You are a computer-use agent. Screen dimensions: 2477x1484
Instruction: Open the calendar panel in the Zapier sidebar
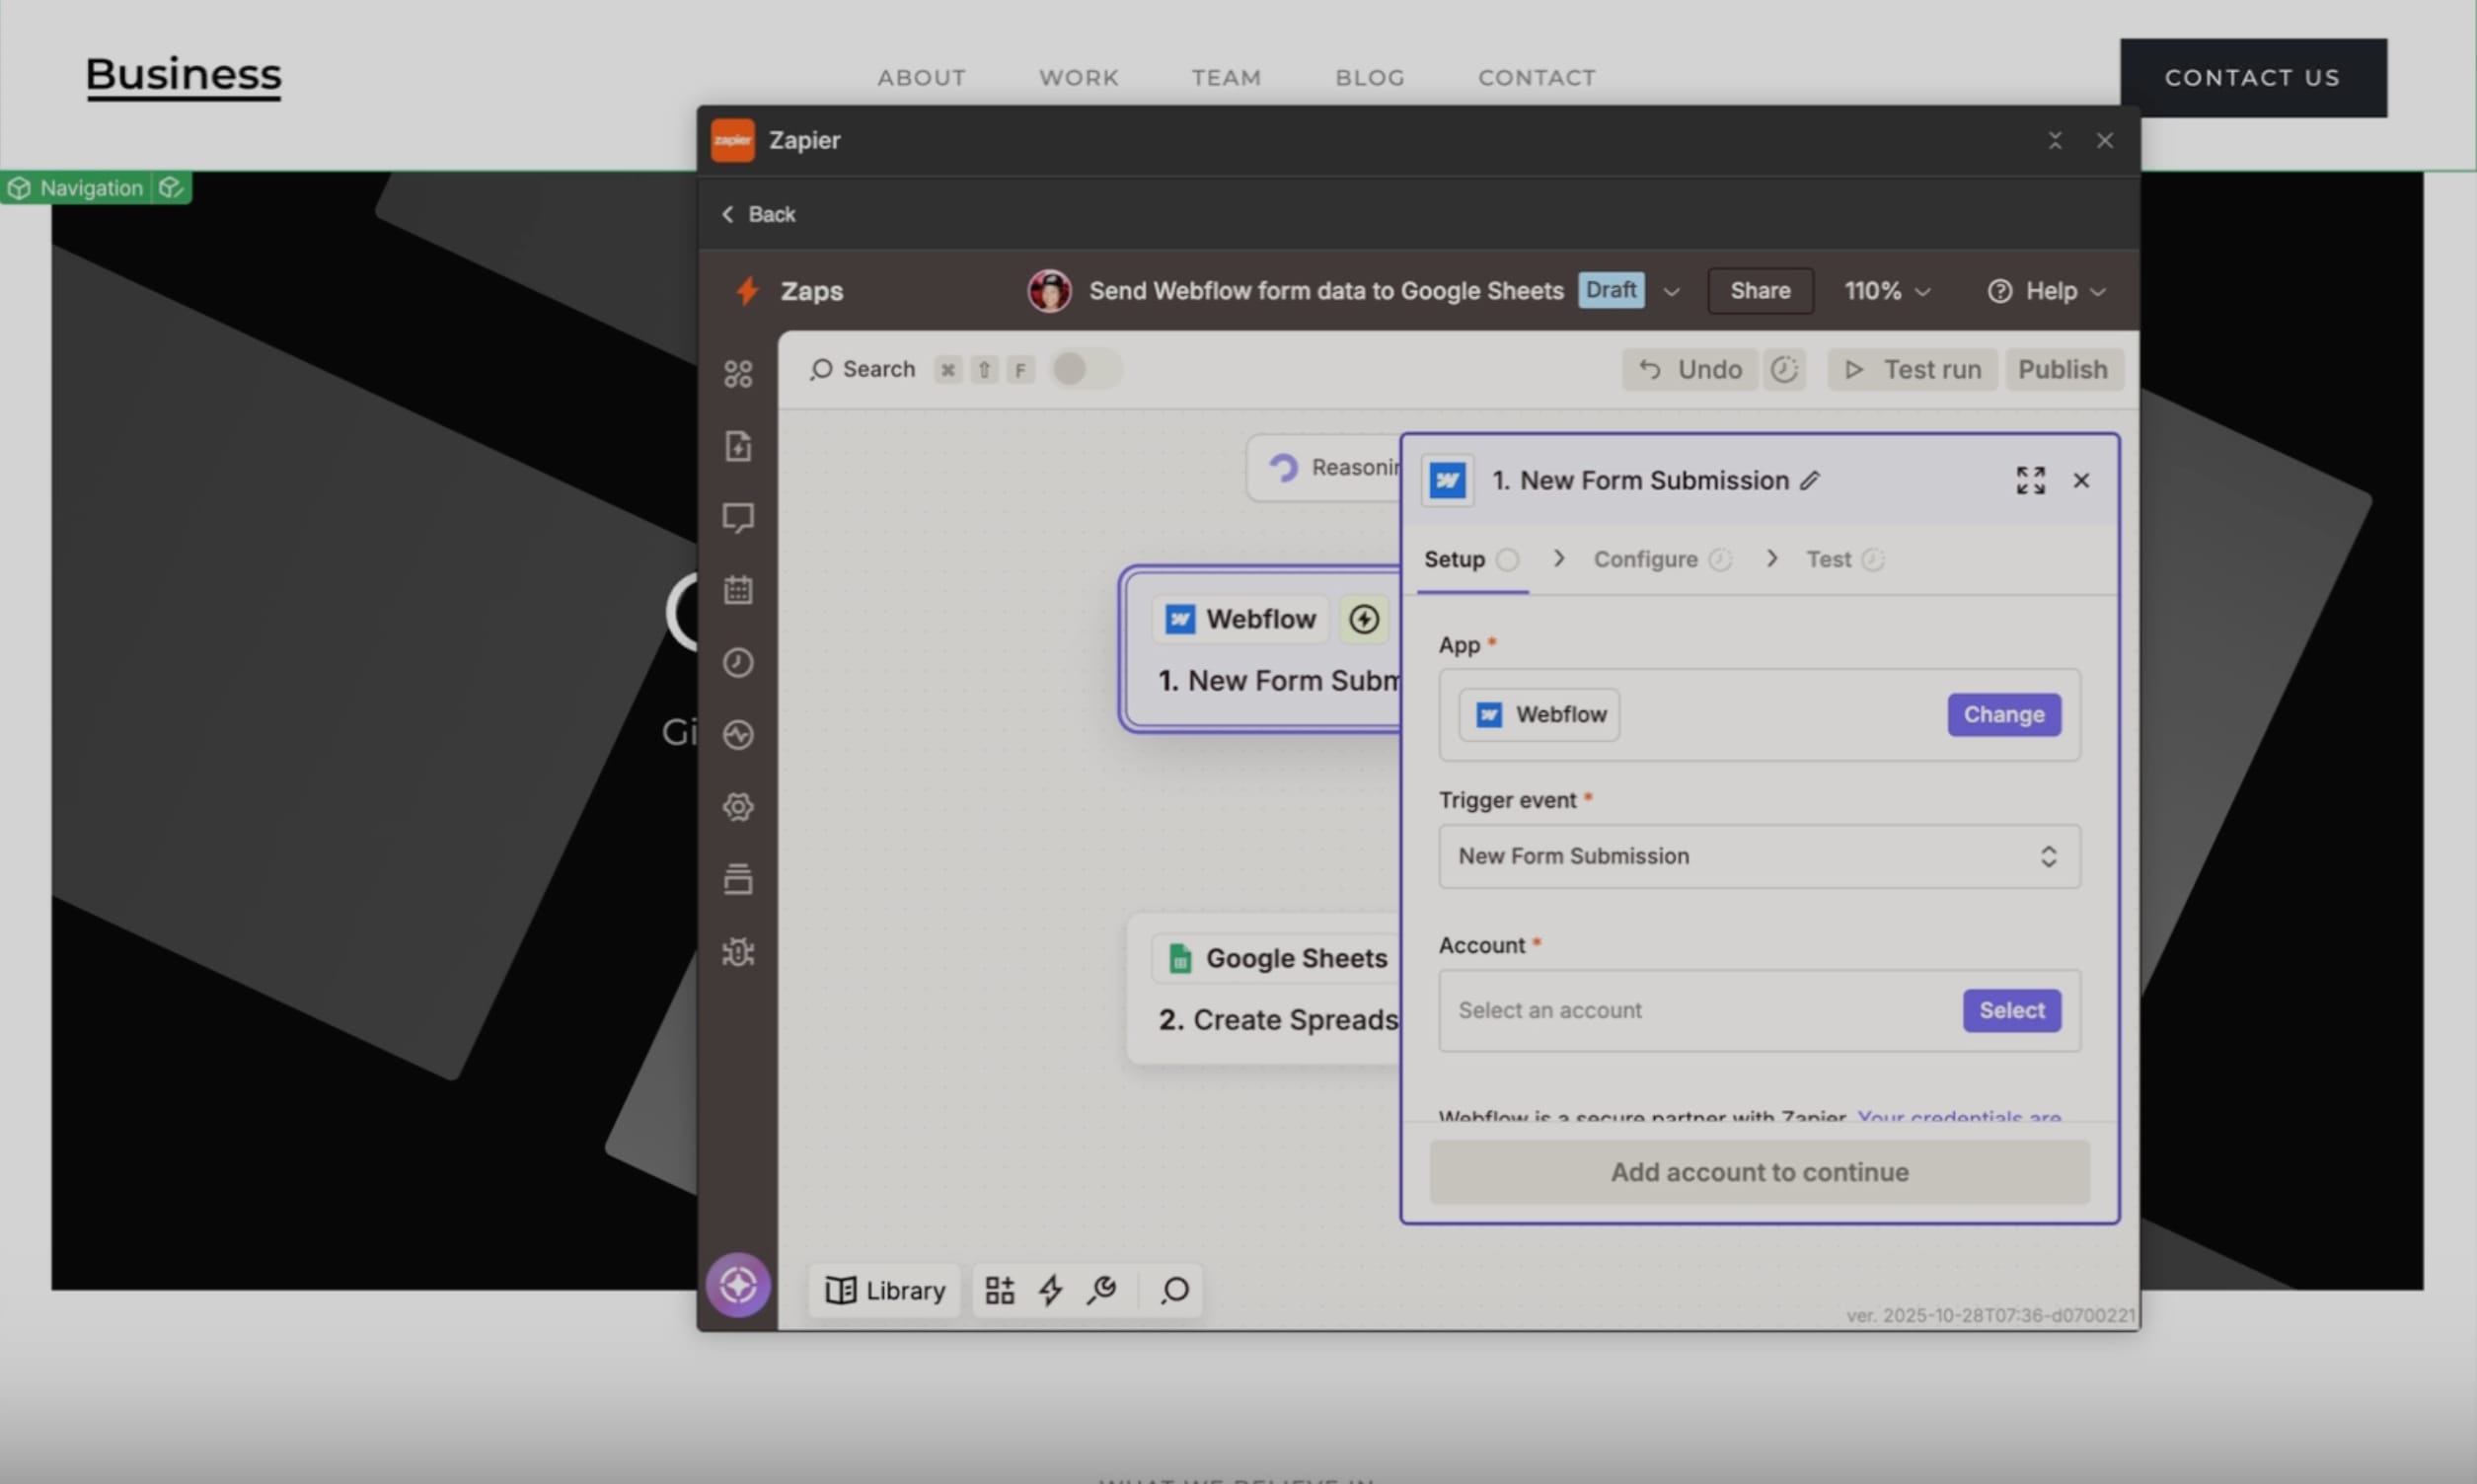tap(738, 589)
